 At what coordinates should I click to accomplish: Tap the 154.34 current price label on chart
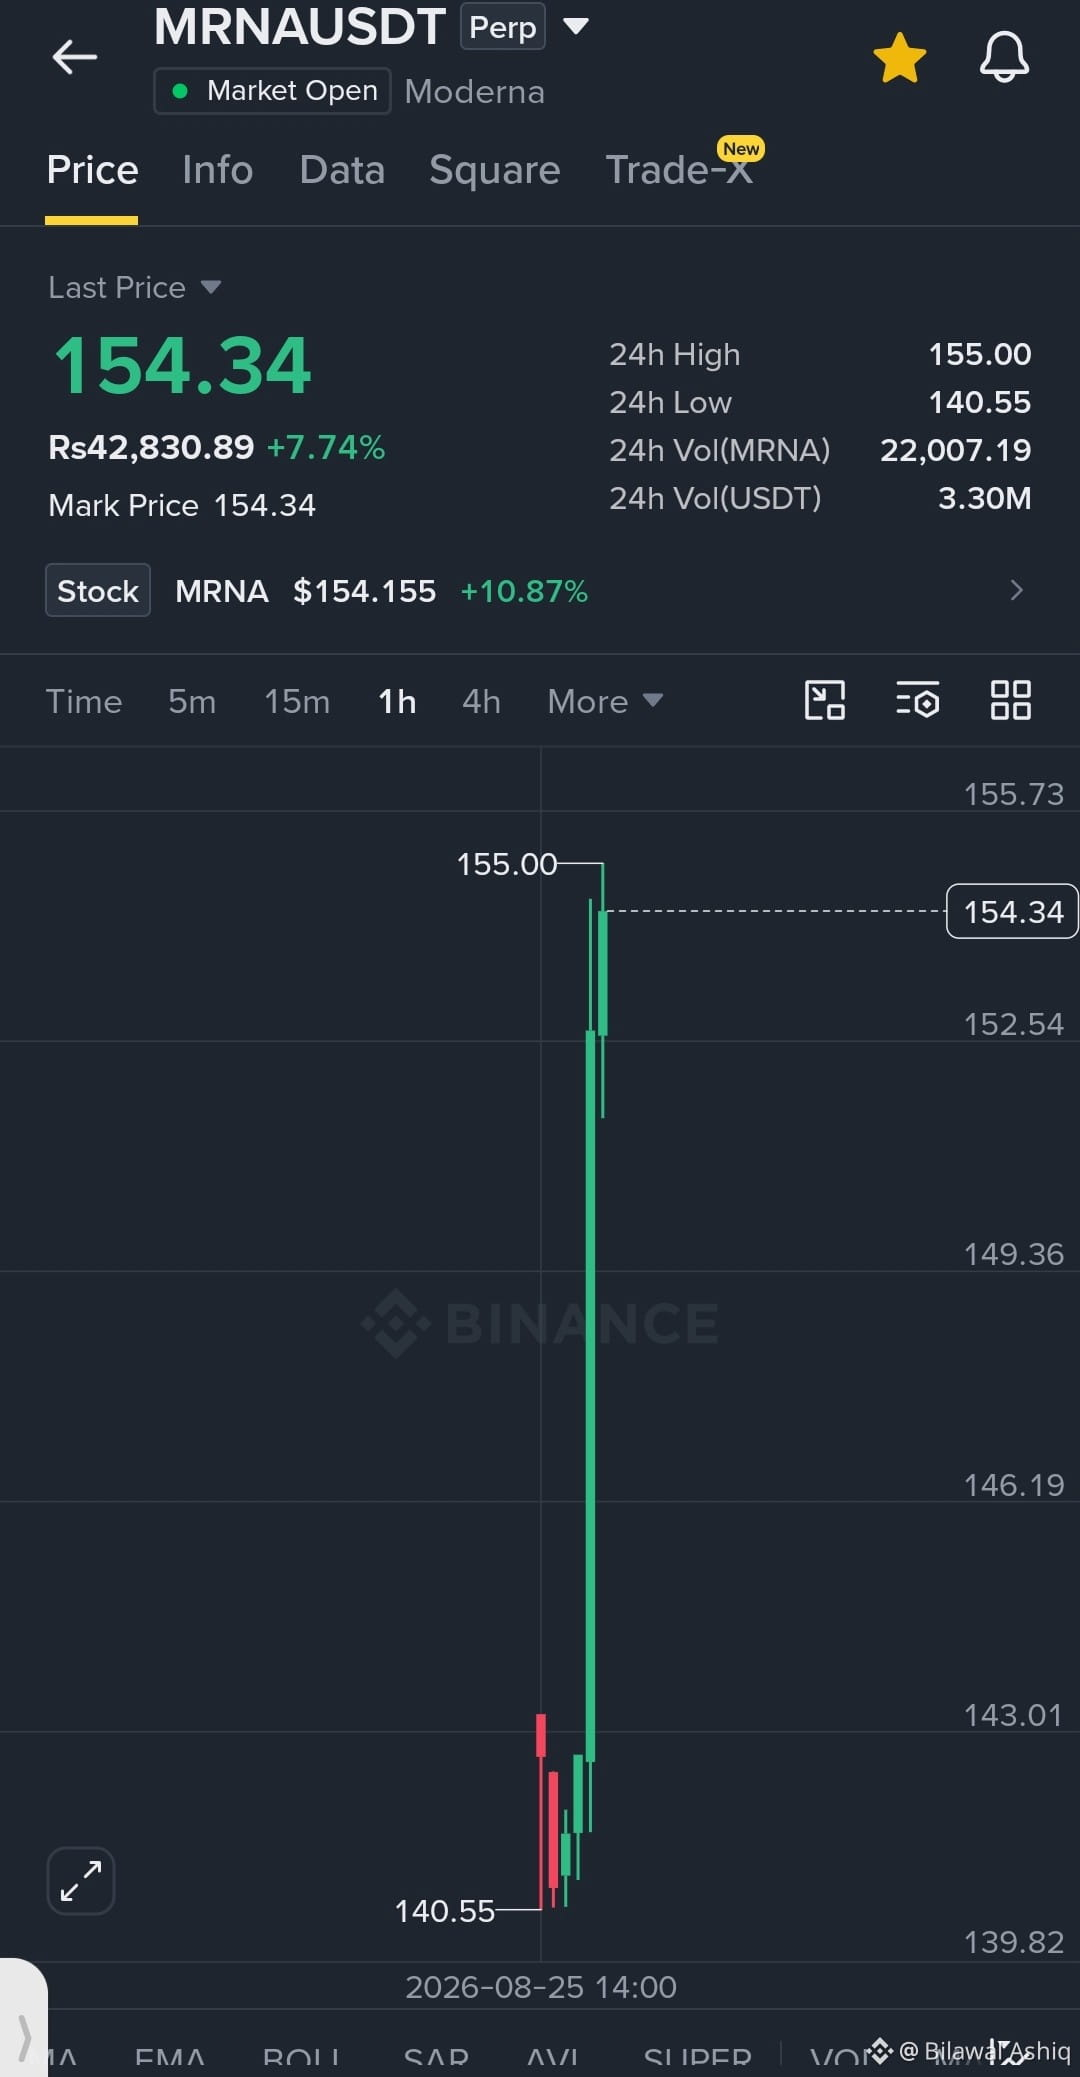1012,911
